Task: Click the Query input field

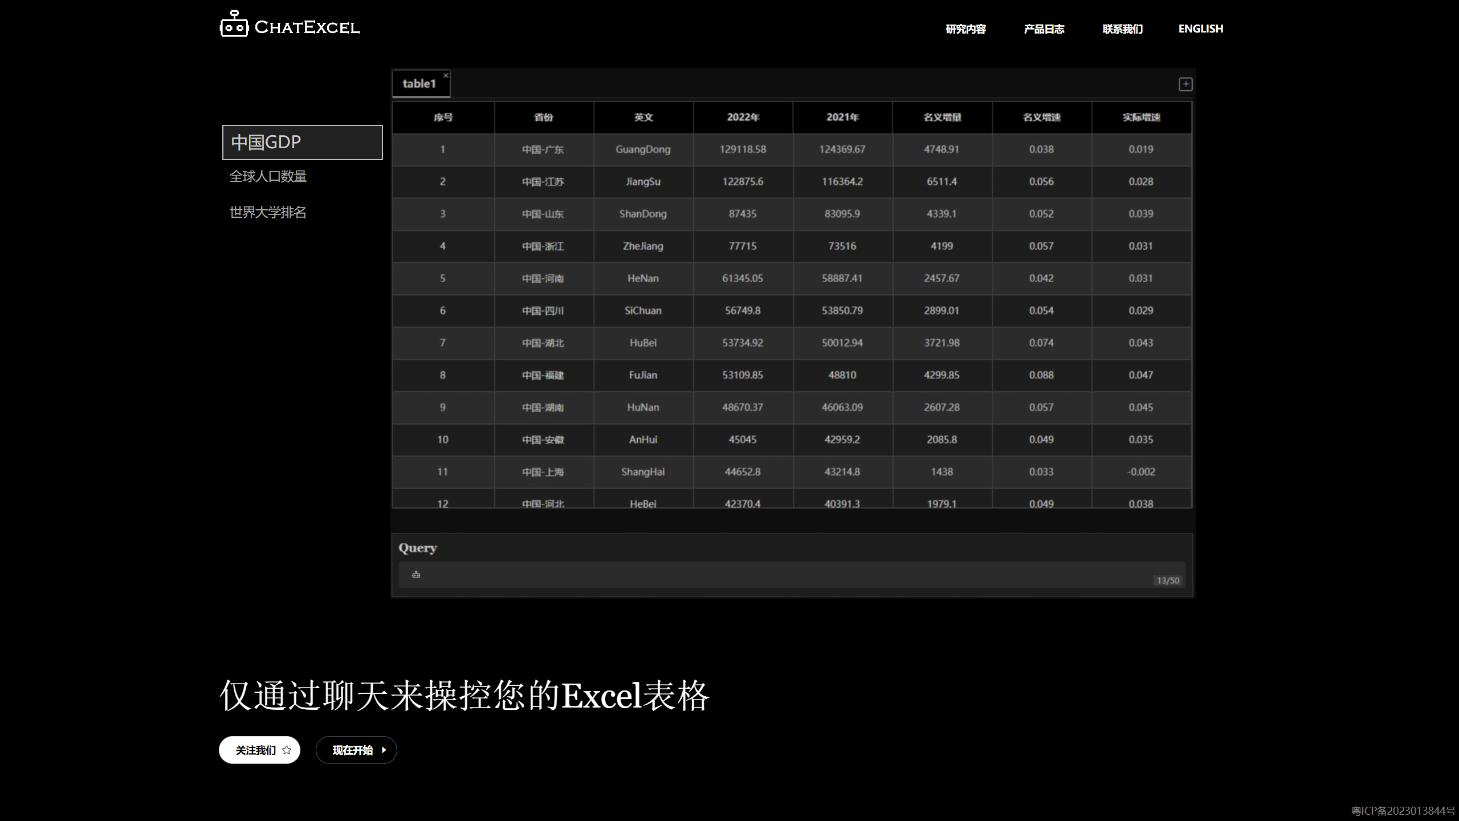Action: [x=792, y=575]
